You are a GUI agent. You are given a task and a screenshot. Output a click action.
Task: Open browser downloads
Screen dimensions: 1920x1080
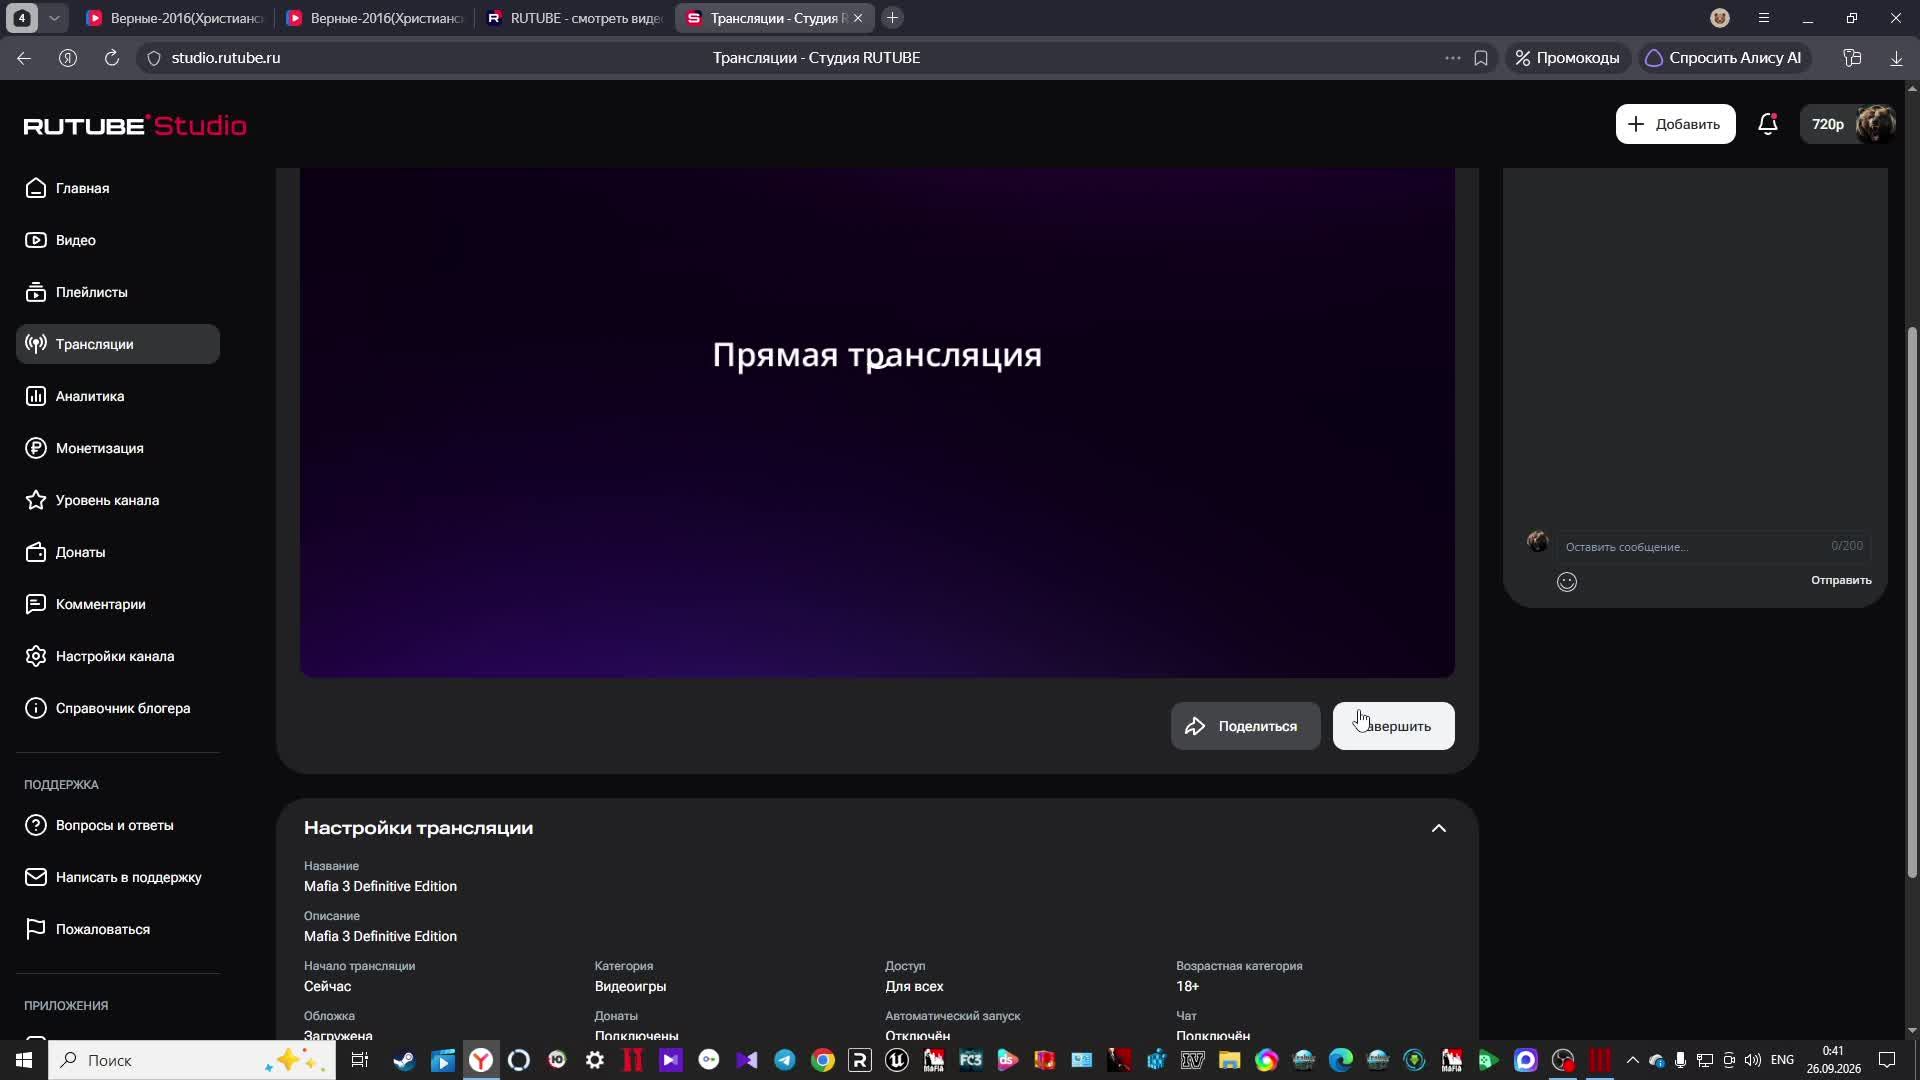pos(1896,58)
